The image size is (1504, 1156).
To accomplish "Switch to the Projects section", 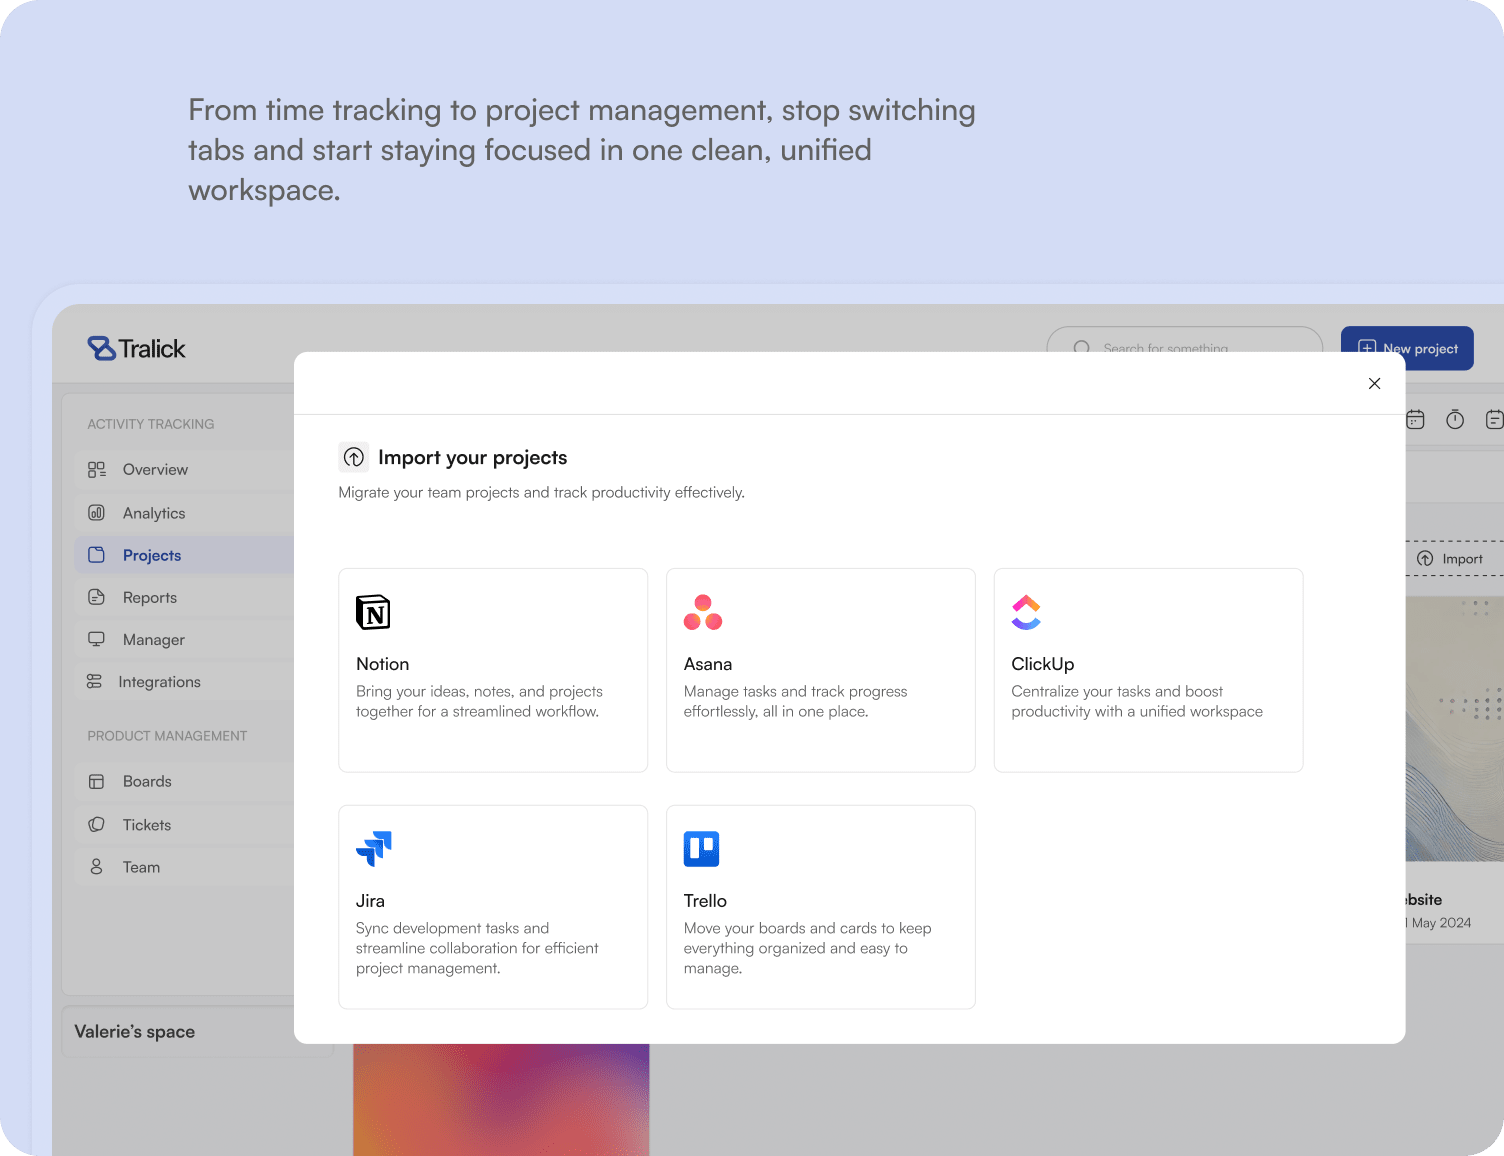I will pyautogui.click(x=151, y=555).
